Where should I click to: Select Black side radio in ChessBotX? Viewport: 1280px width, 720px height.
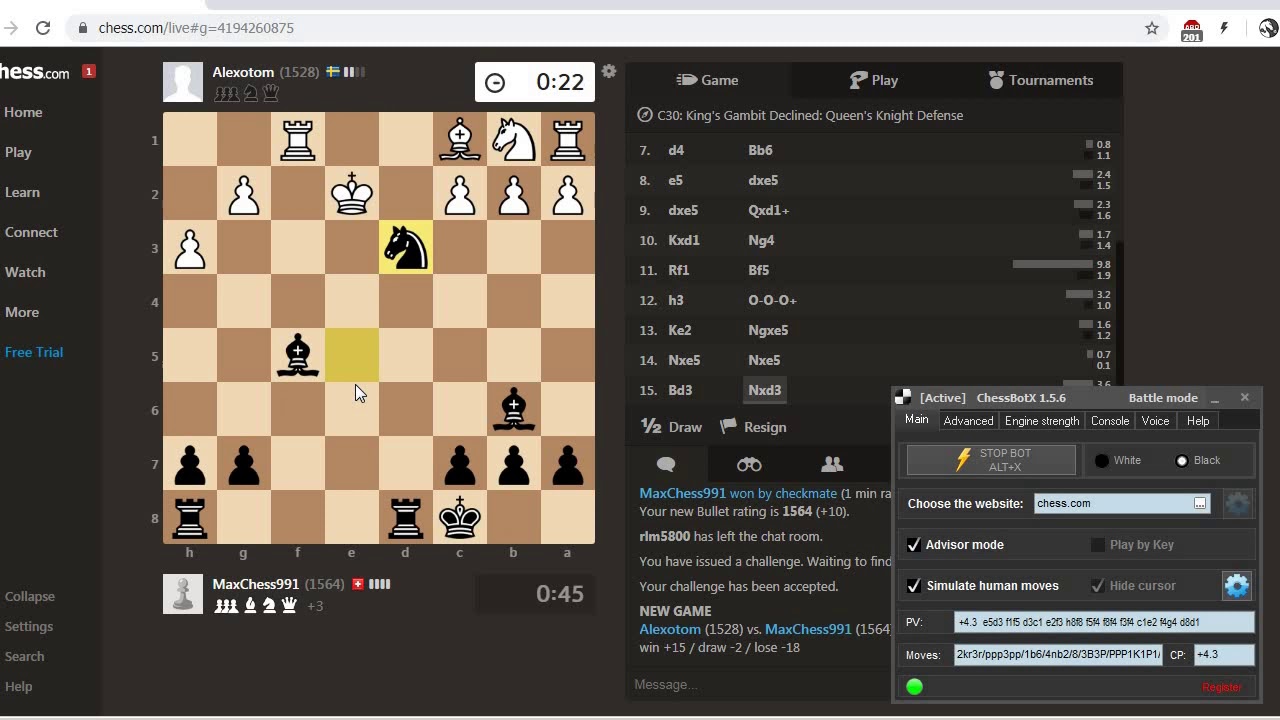pyautogui.click(x=1182, y=461)
